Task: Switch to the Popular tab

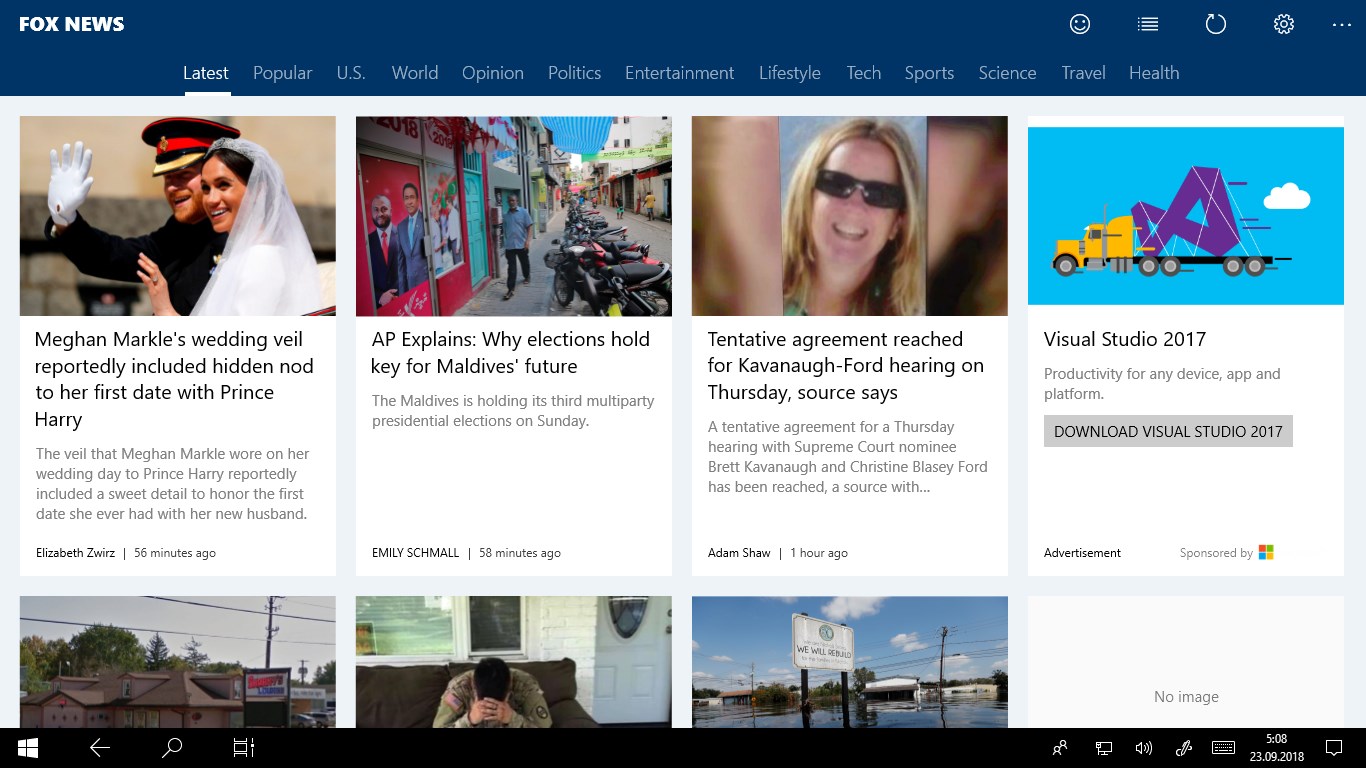Action: pos(282,73)
